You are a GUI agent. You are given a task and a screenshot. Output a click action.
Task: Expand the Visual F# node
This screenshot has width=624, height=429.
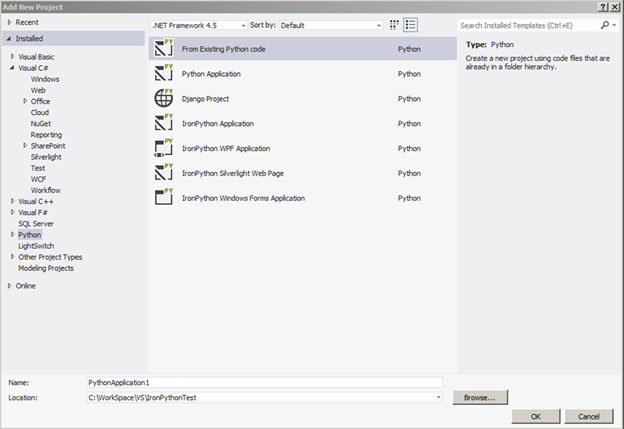pyautogui.click(x=13, y=212)
